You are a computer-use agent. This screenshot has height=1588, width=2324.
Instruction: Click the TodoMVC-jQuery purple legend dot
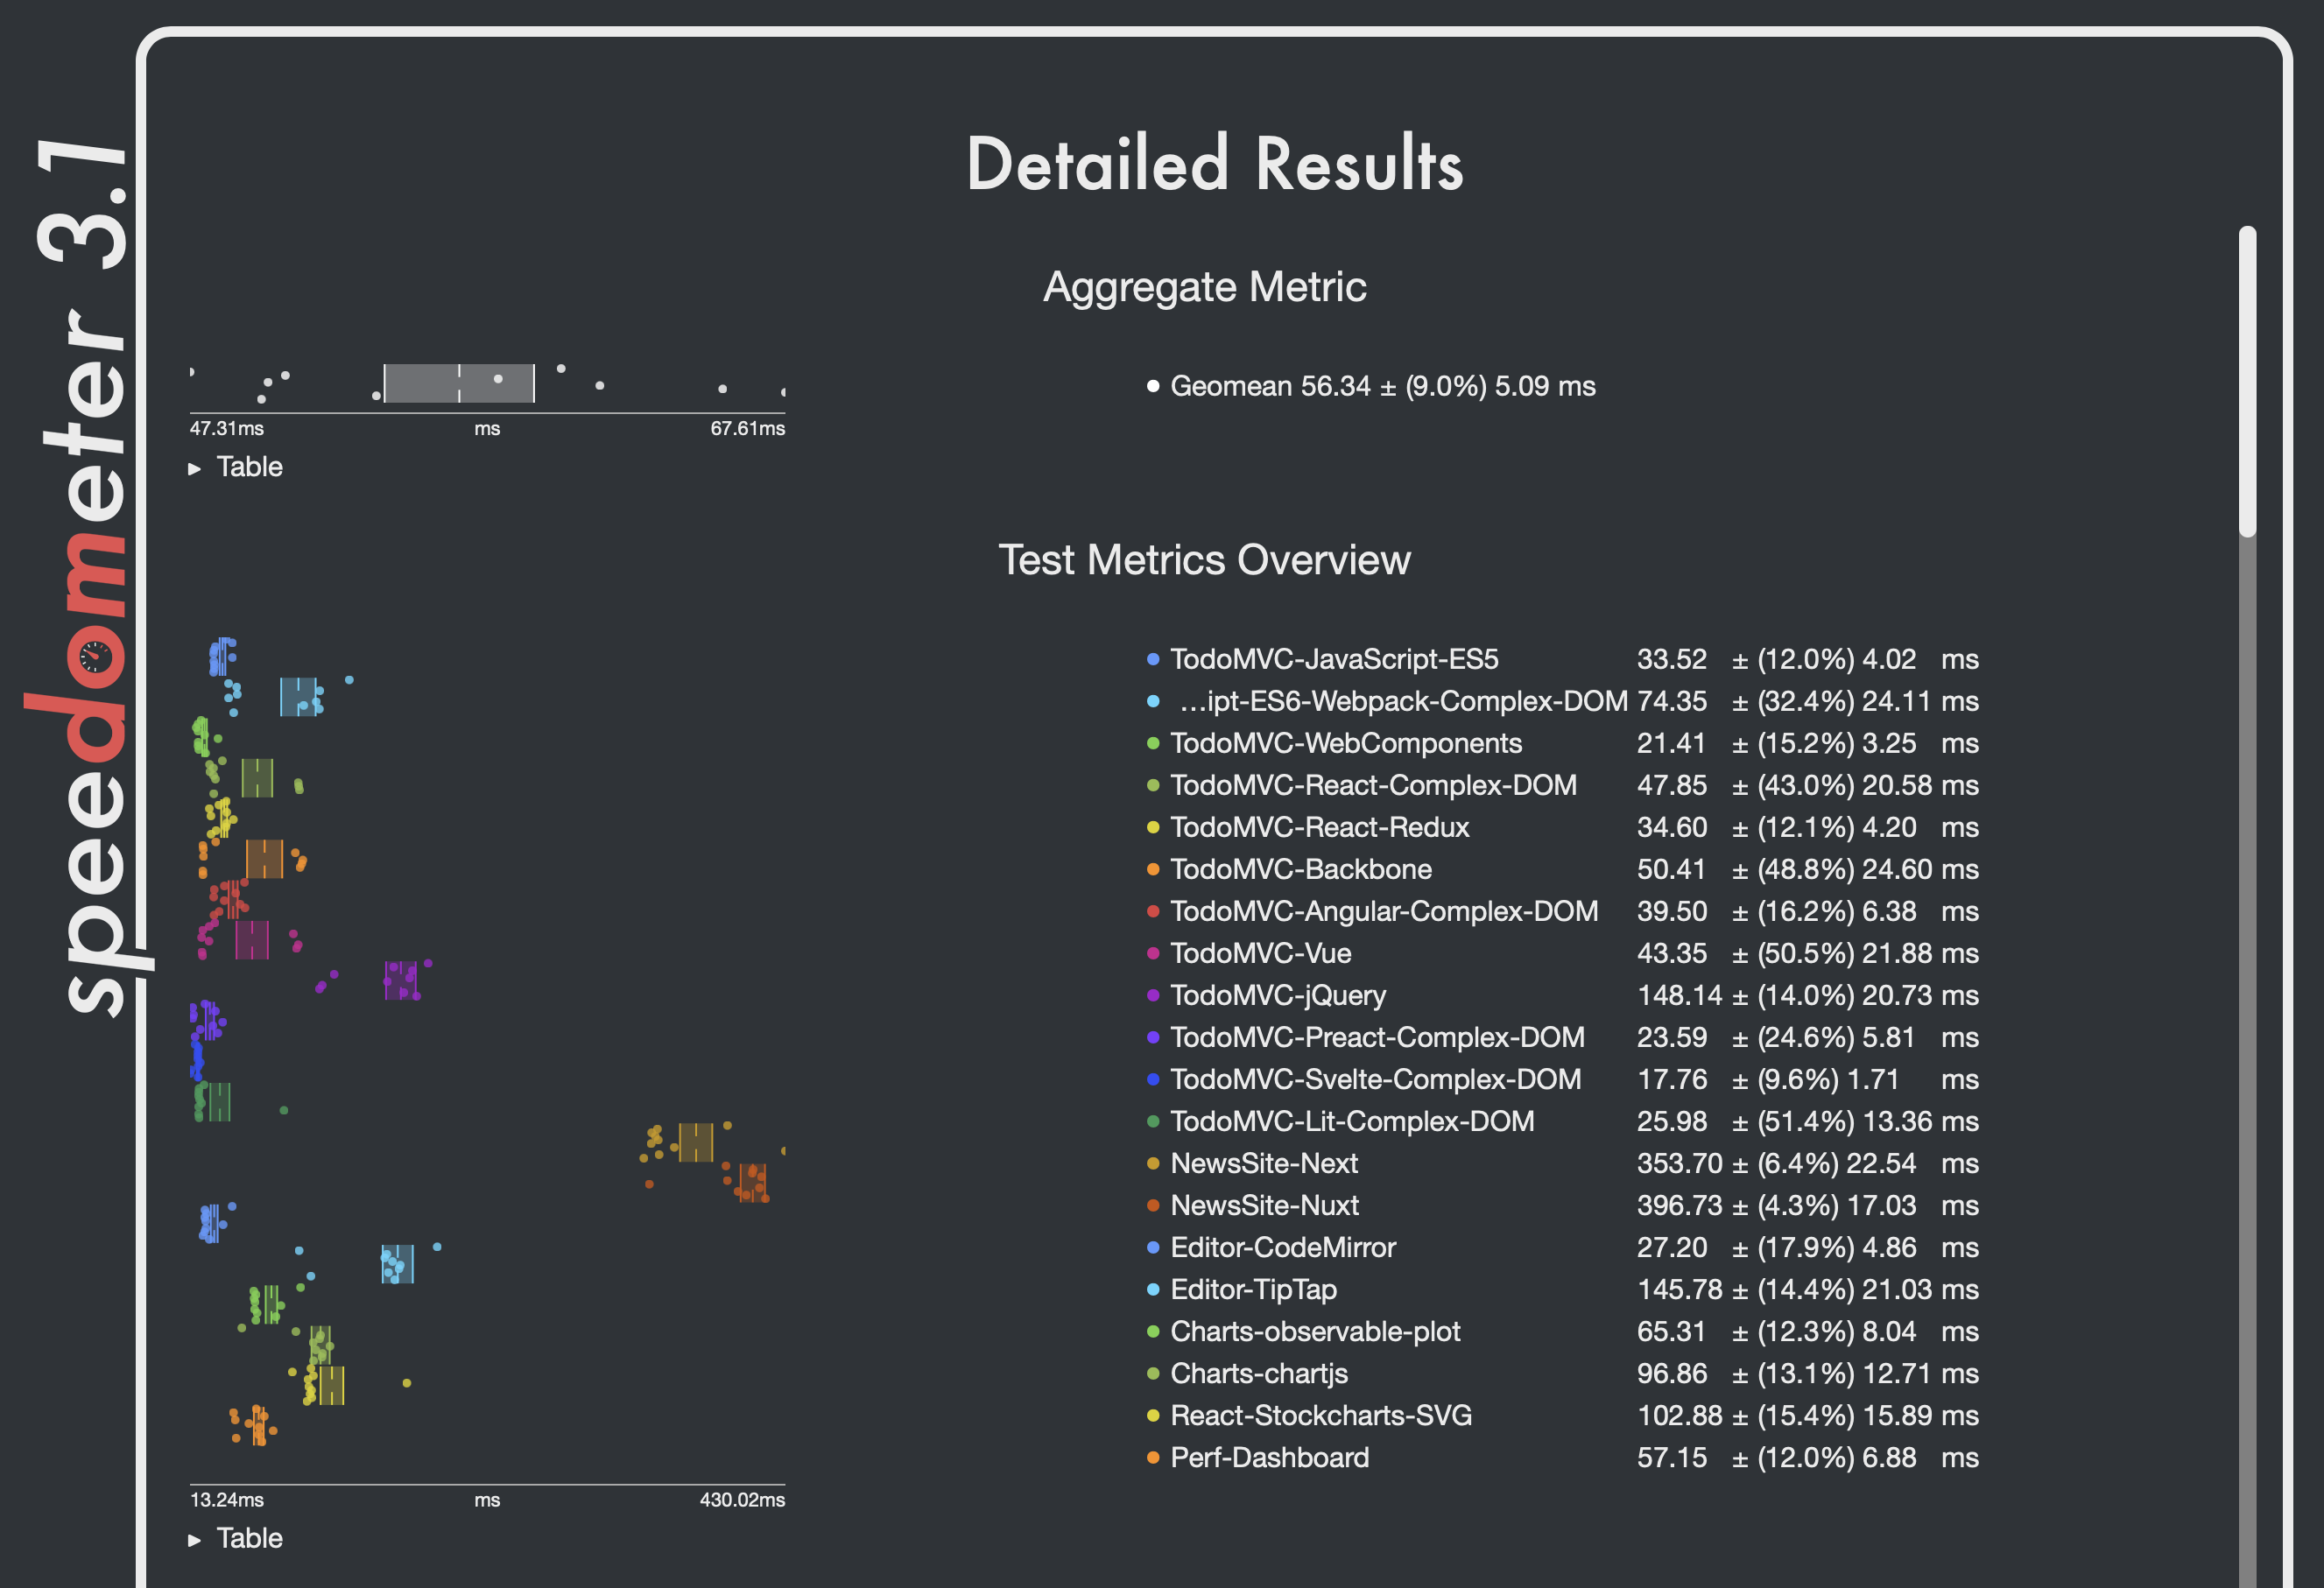(1153, 995)
